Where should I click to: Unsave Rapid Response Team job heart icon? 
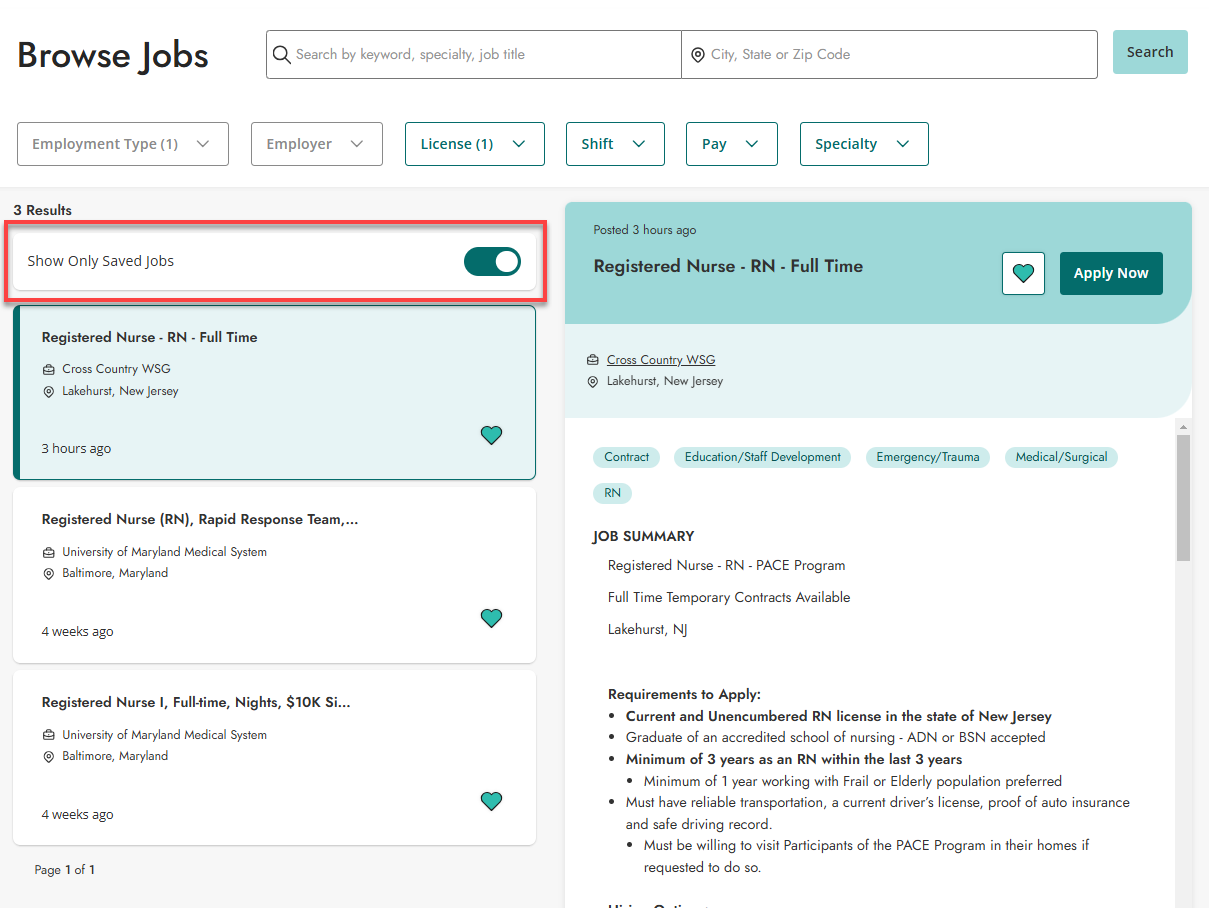tap(491, 618)
